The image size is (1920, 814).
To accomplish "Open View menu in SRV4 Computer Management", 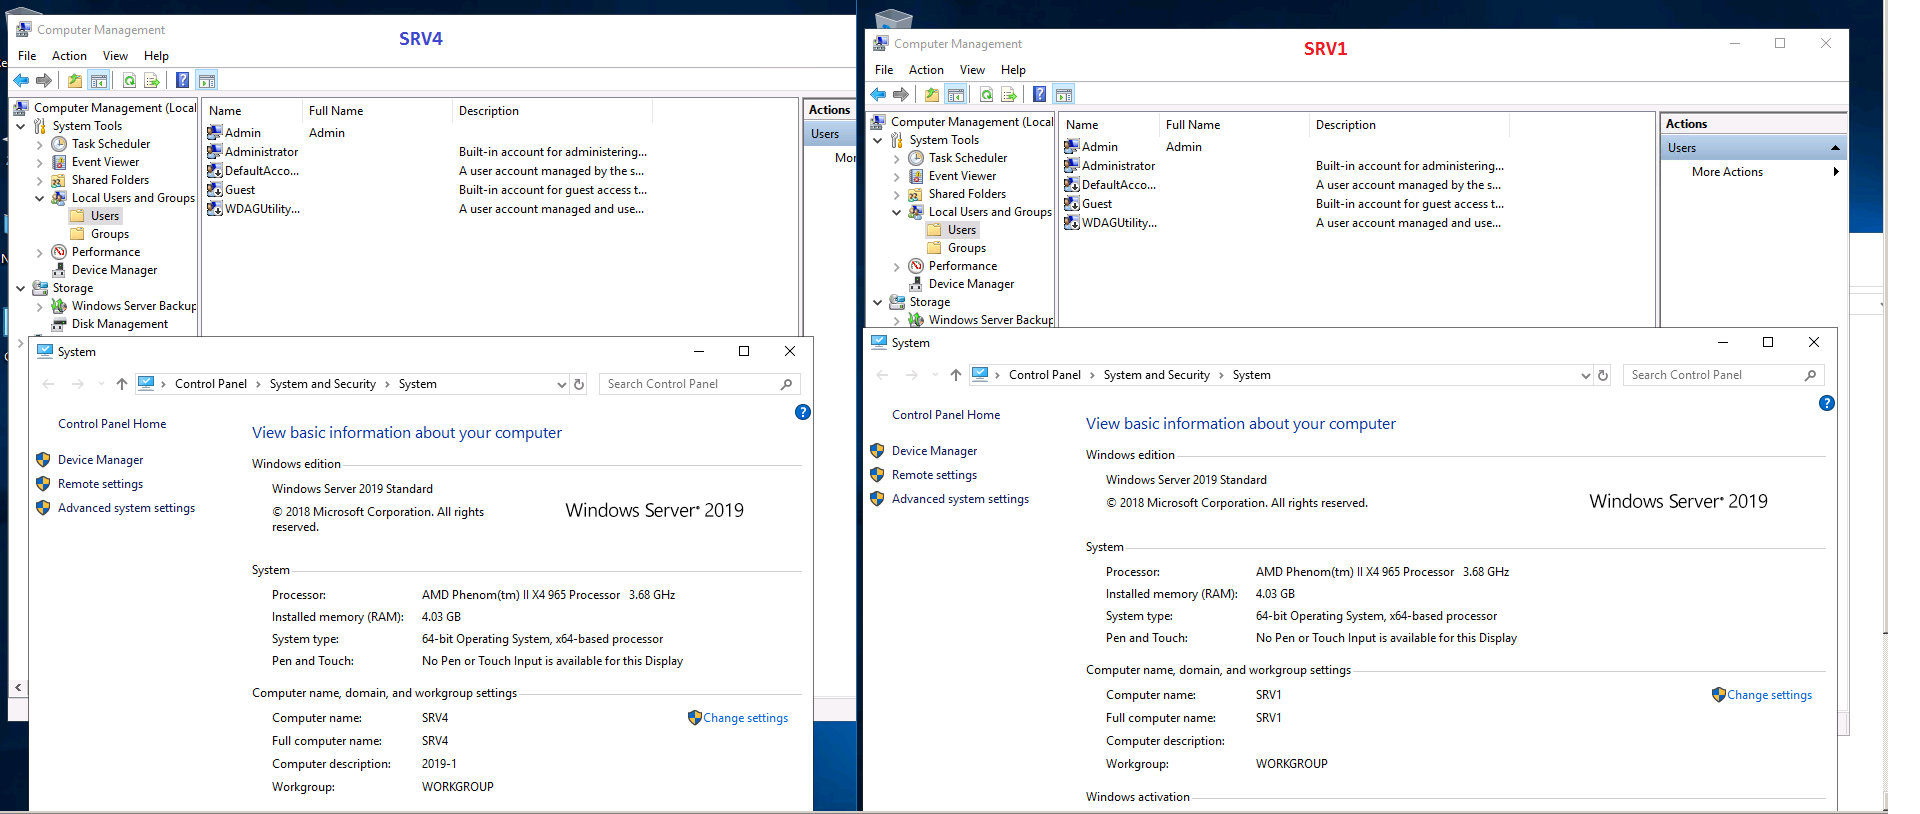I will [x=115, y=56].
